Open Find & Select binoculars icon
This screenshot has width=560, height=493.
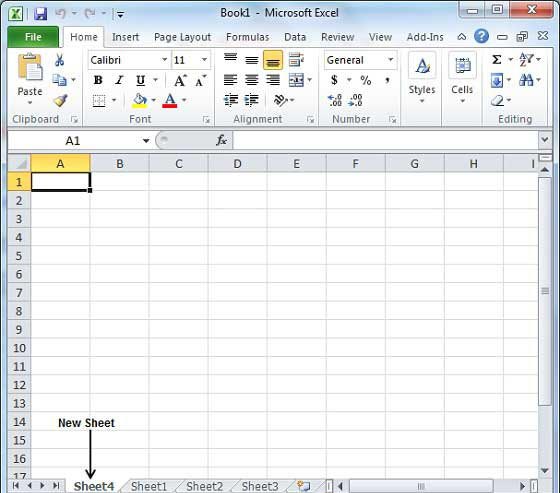tap(526, 80)
